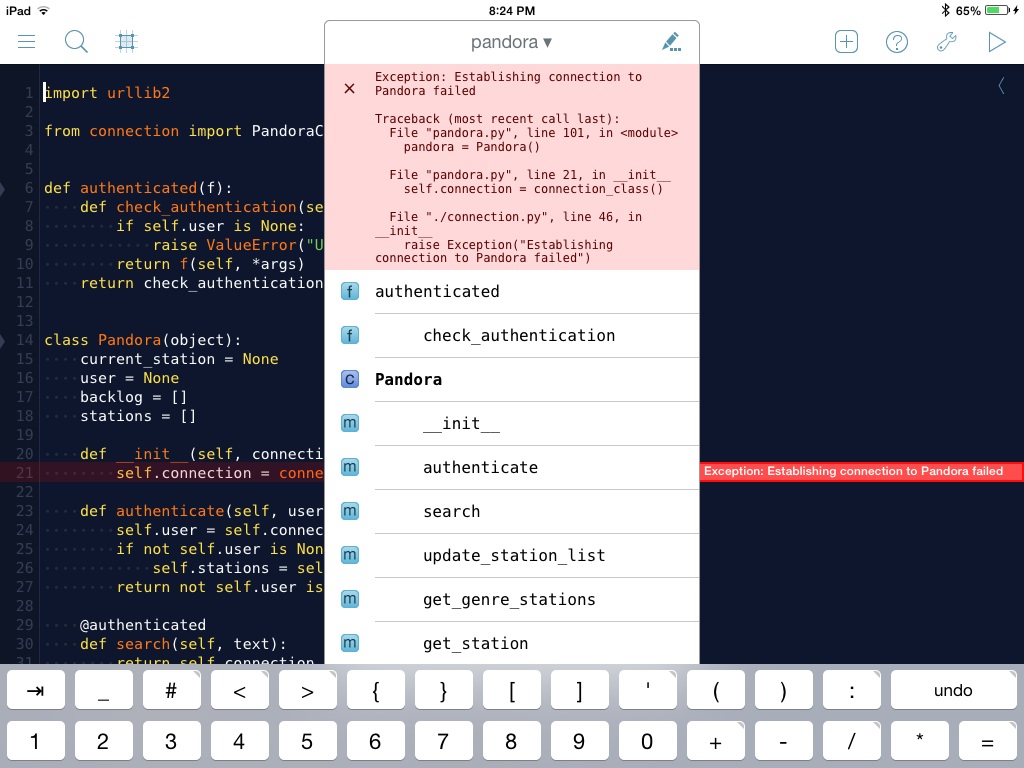Place cursor on line 1 import urllib2

click(x=107, y=93)
